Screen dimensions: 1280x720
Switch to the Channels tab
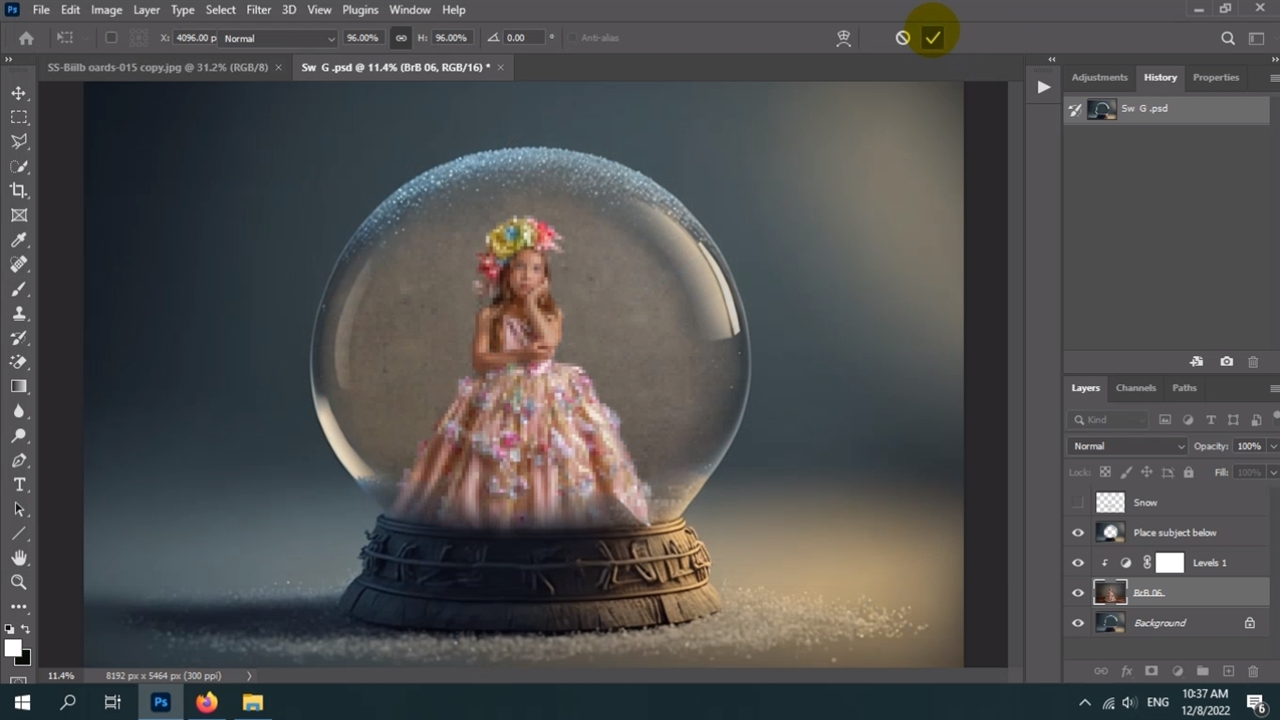click(1135, 388)
